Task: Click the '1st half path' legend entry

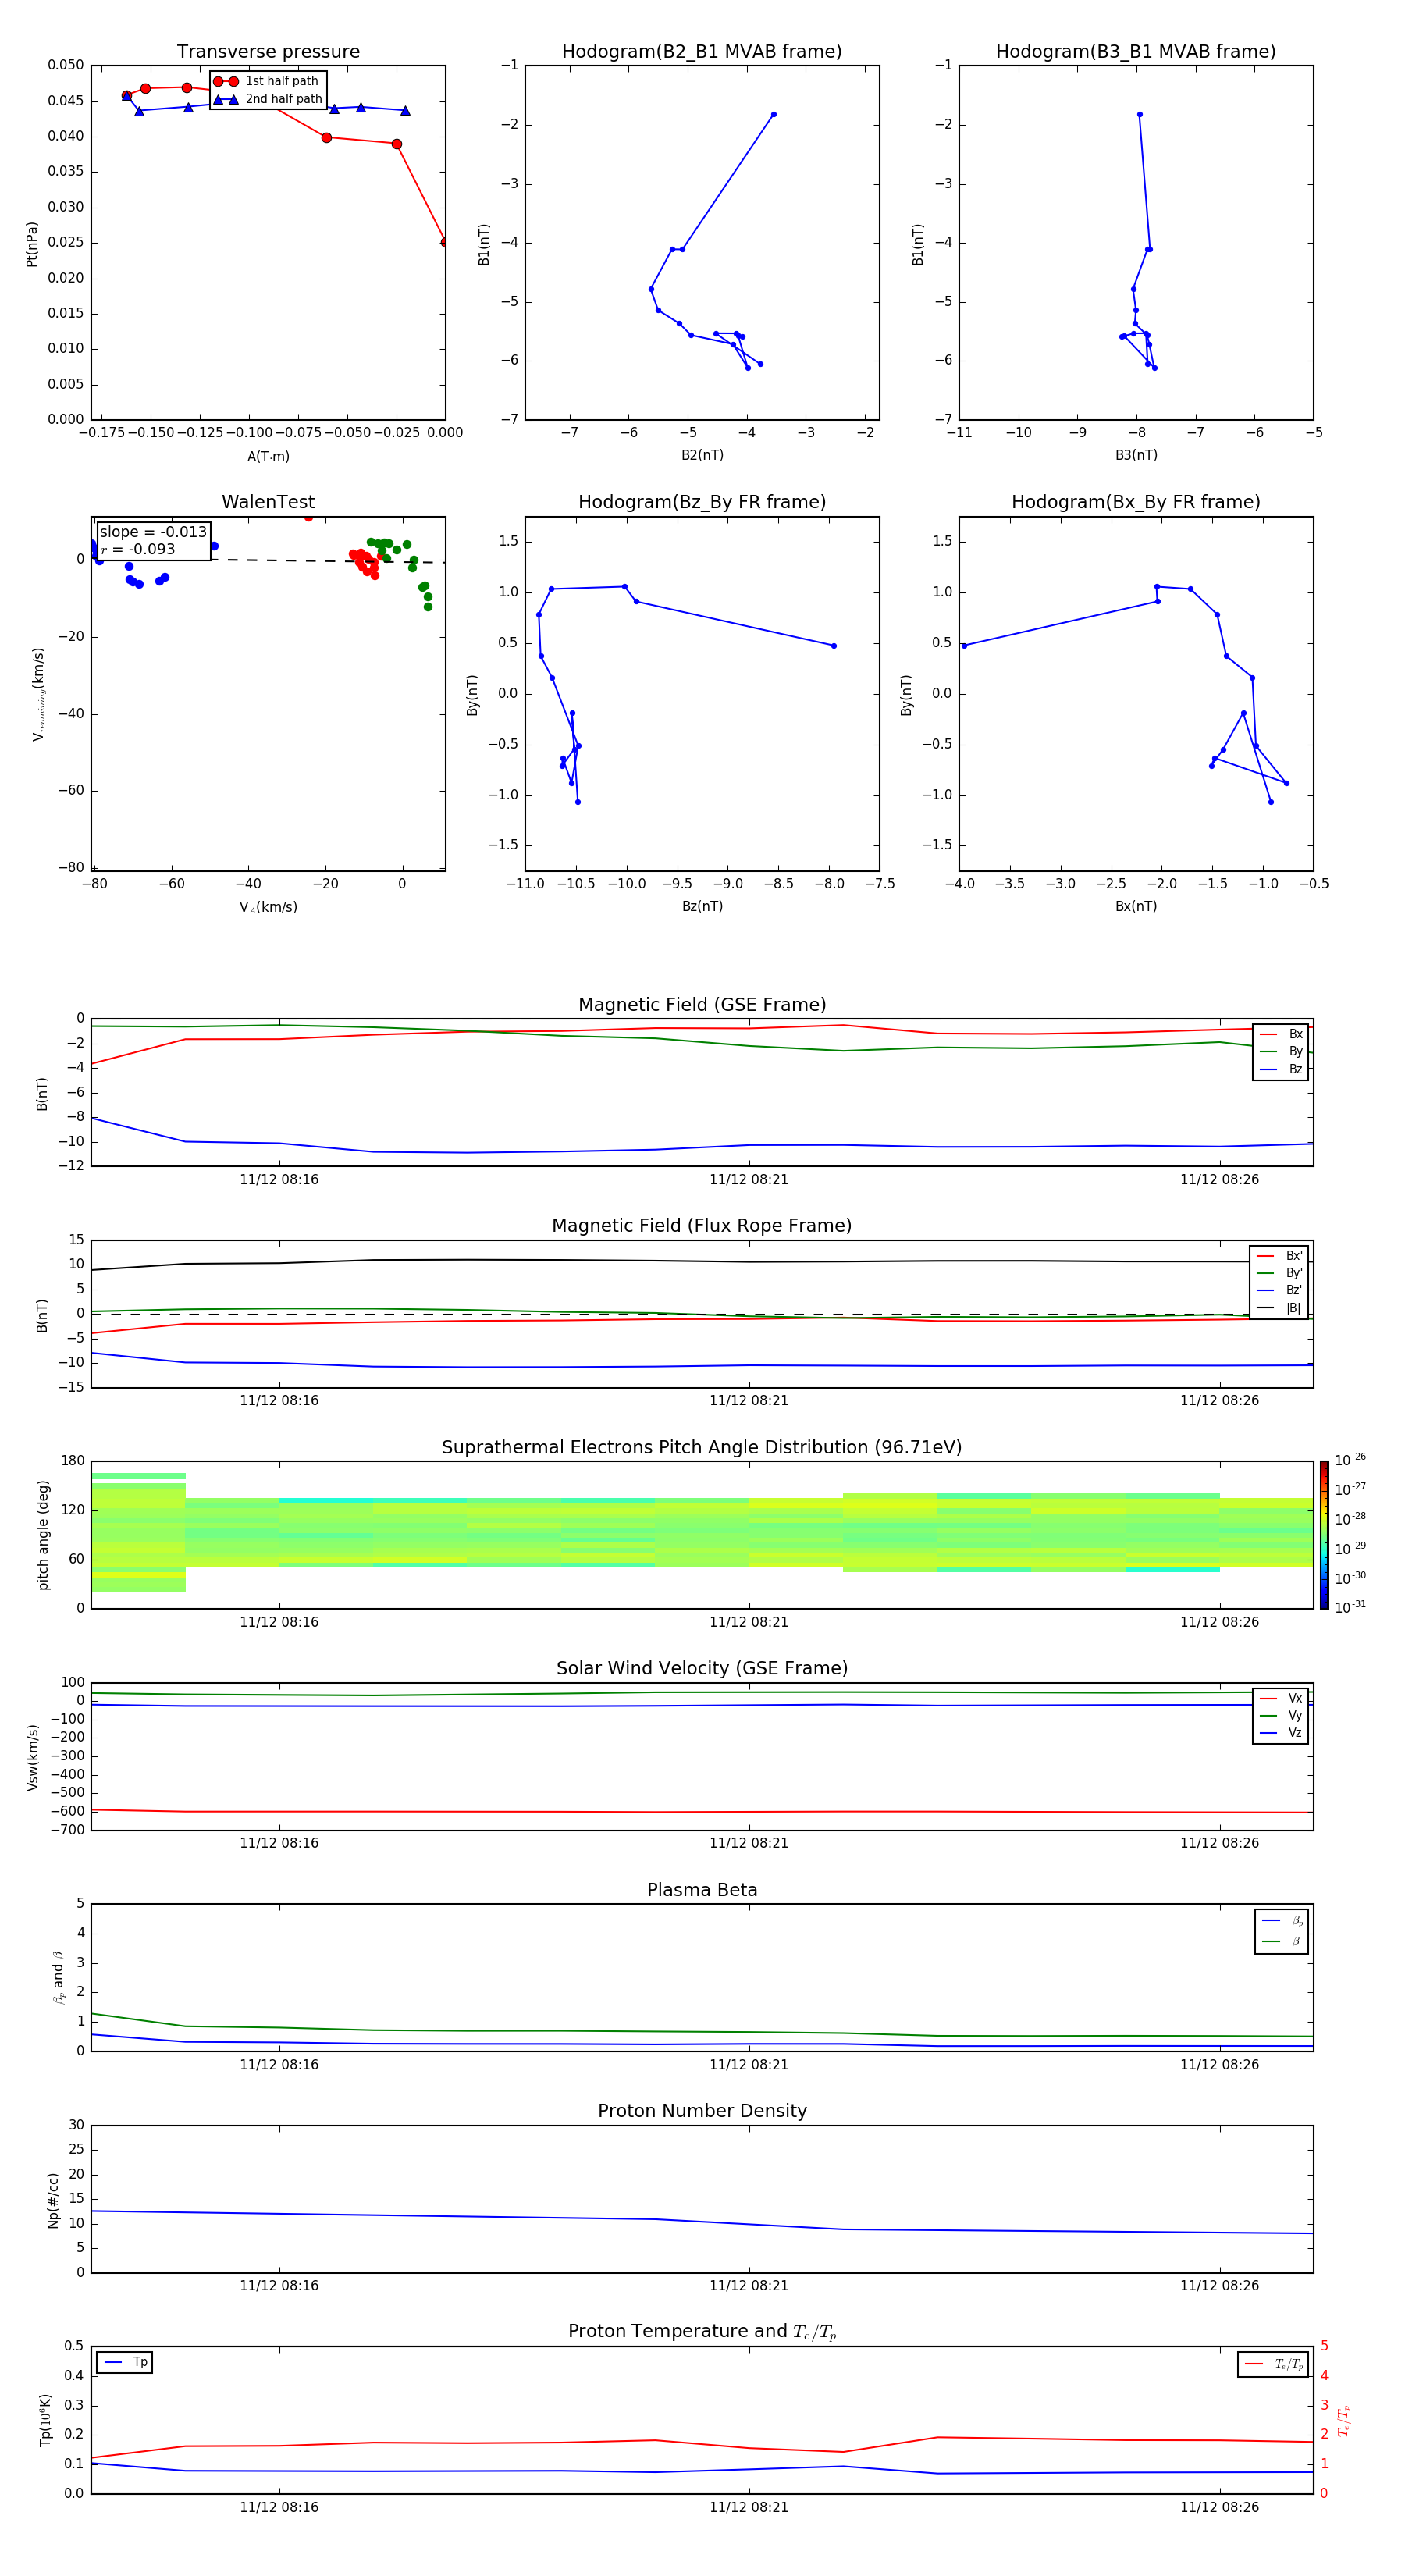Action: (267, 81)
